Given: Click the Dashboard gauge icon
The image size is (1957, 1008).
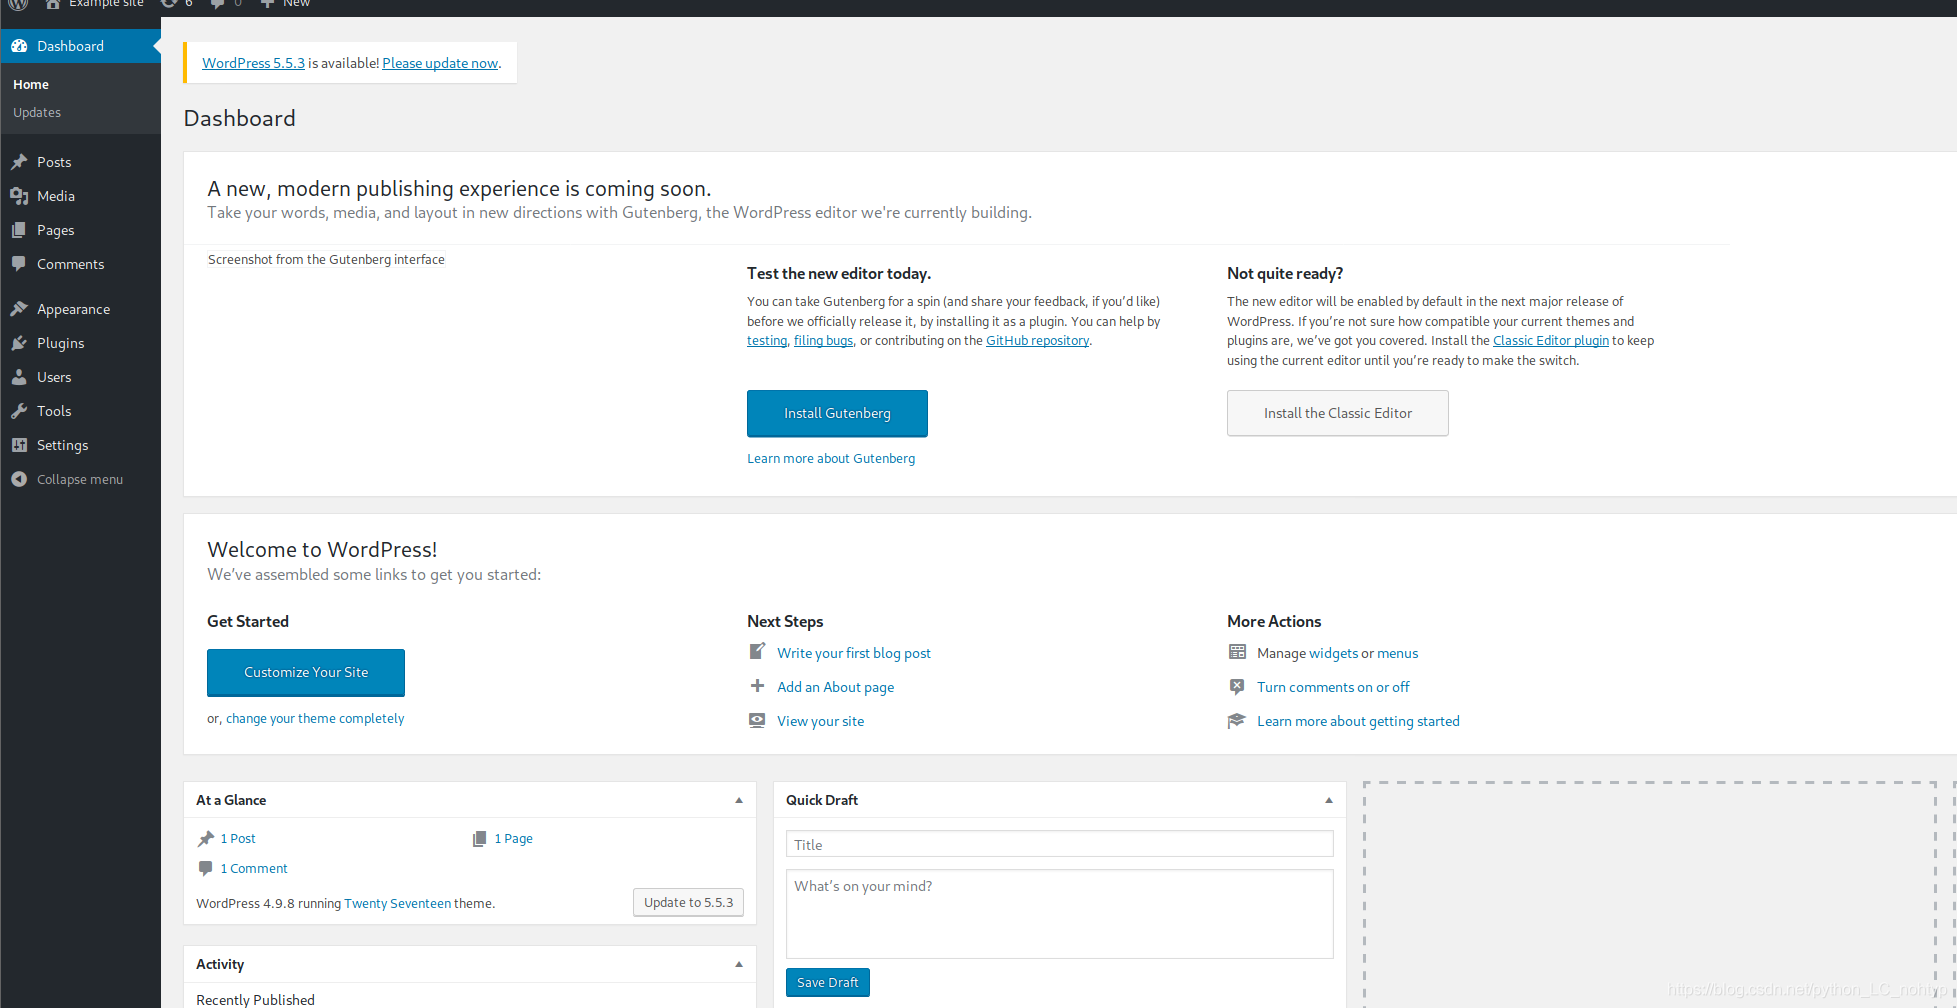Looking at the screenshot, I should pos(19,46).
